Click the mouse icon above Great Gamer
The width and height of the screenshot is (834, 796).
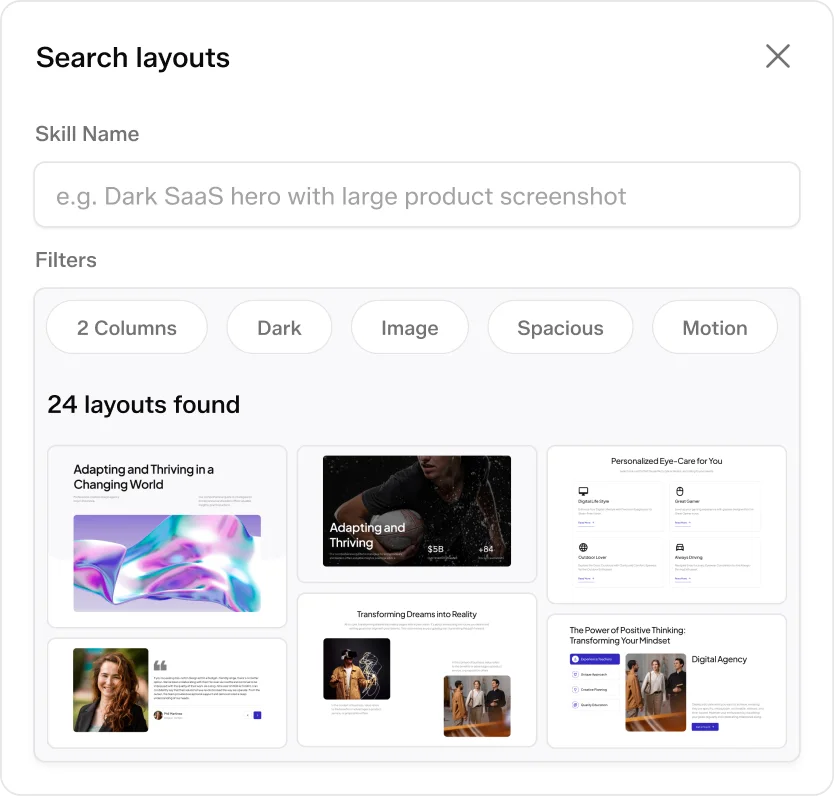click(x=680, y=491)
